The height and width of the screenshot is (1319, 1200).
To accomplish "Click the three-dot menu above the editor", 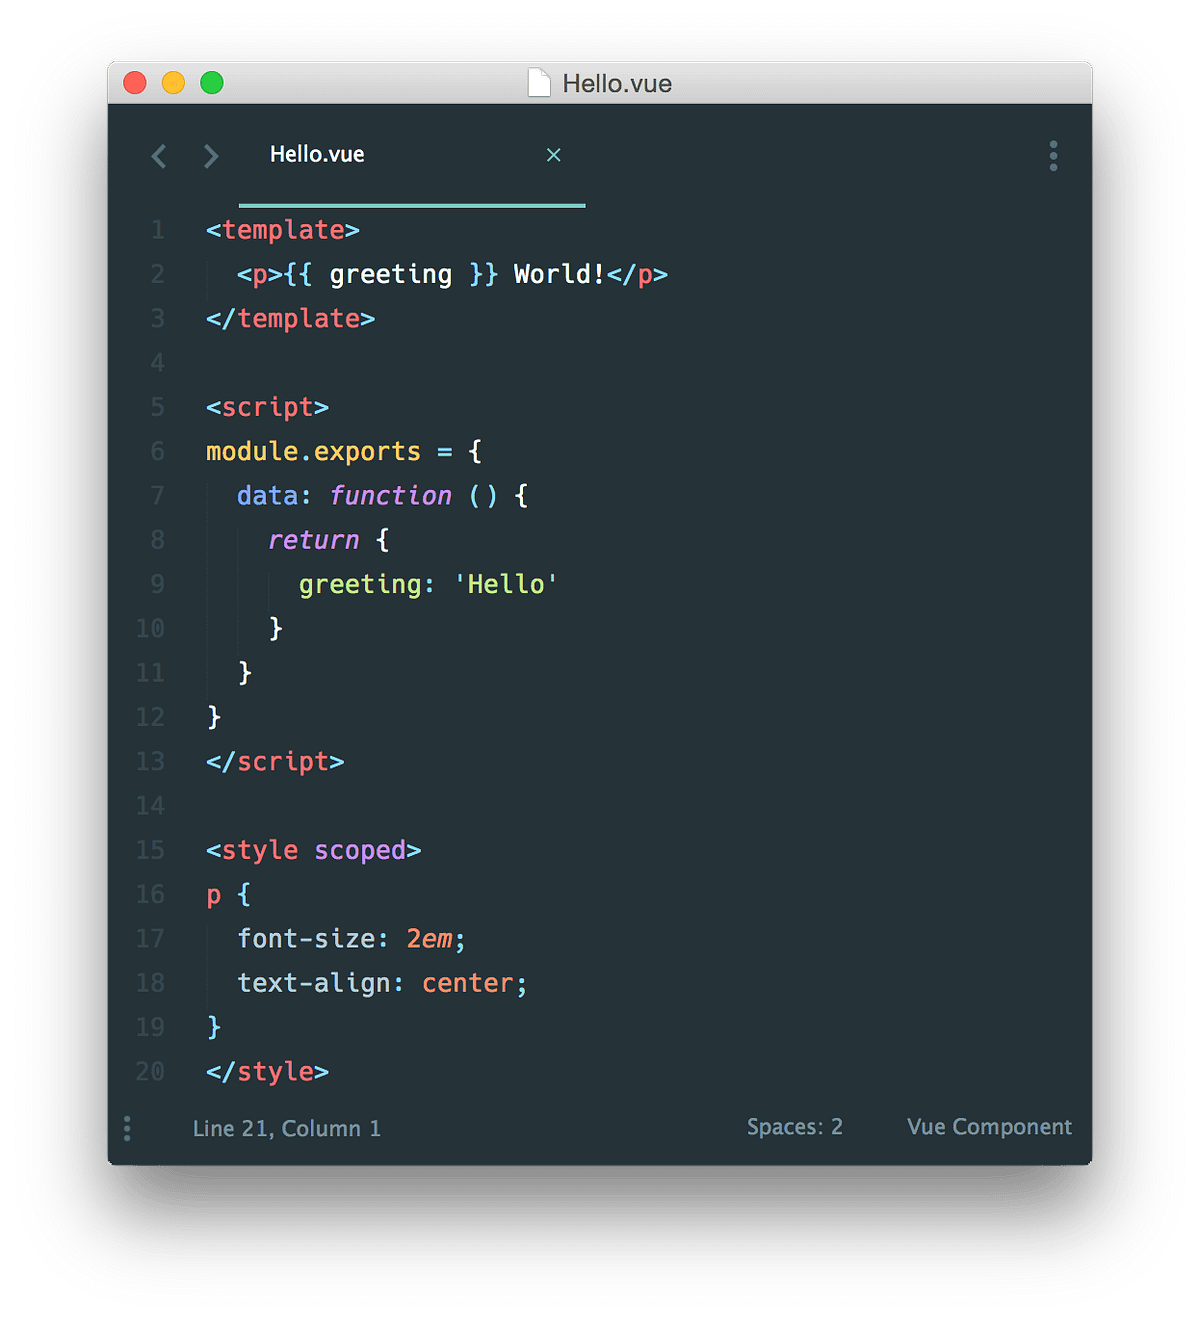I will pyautogui.click(x=1053, y=156).
